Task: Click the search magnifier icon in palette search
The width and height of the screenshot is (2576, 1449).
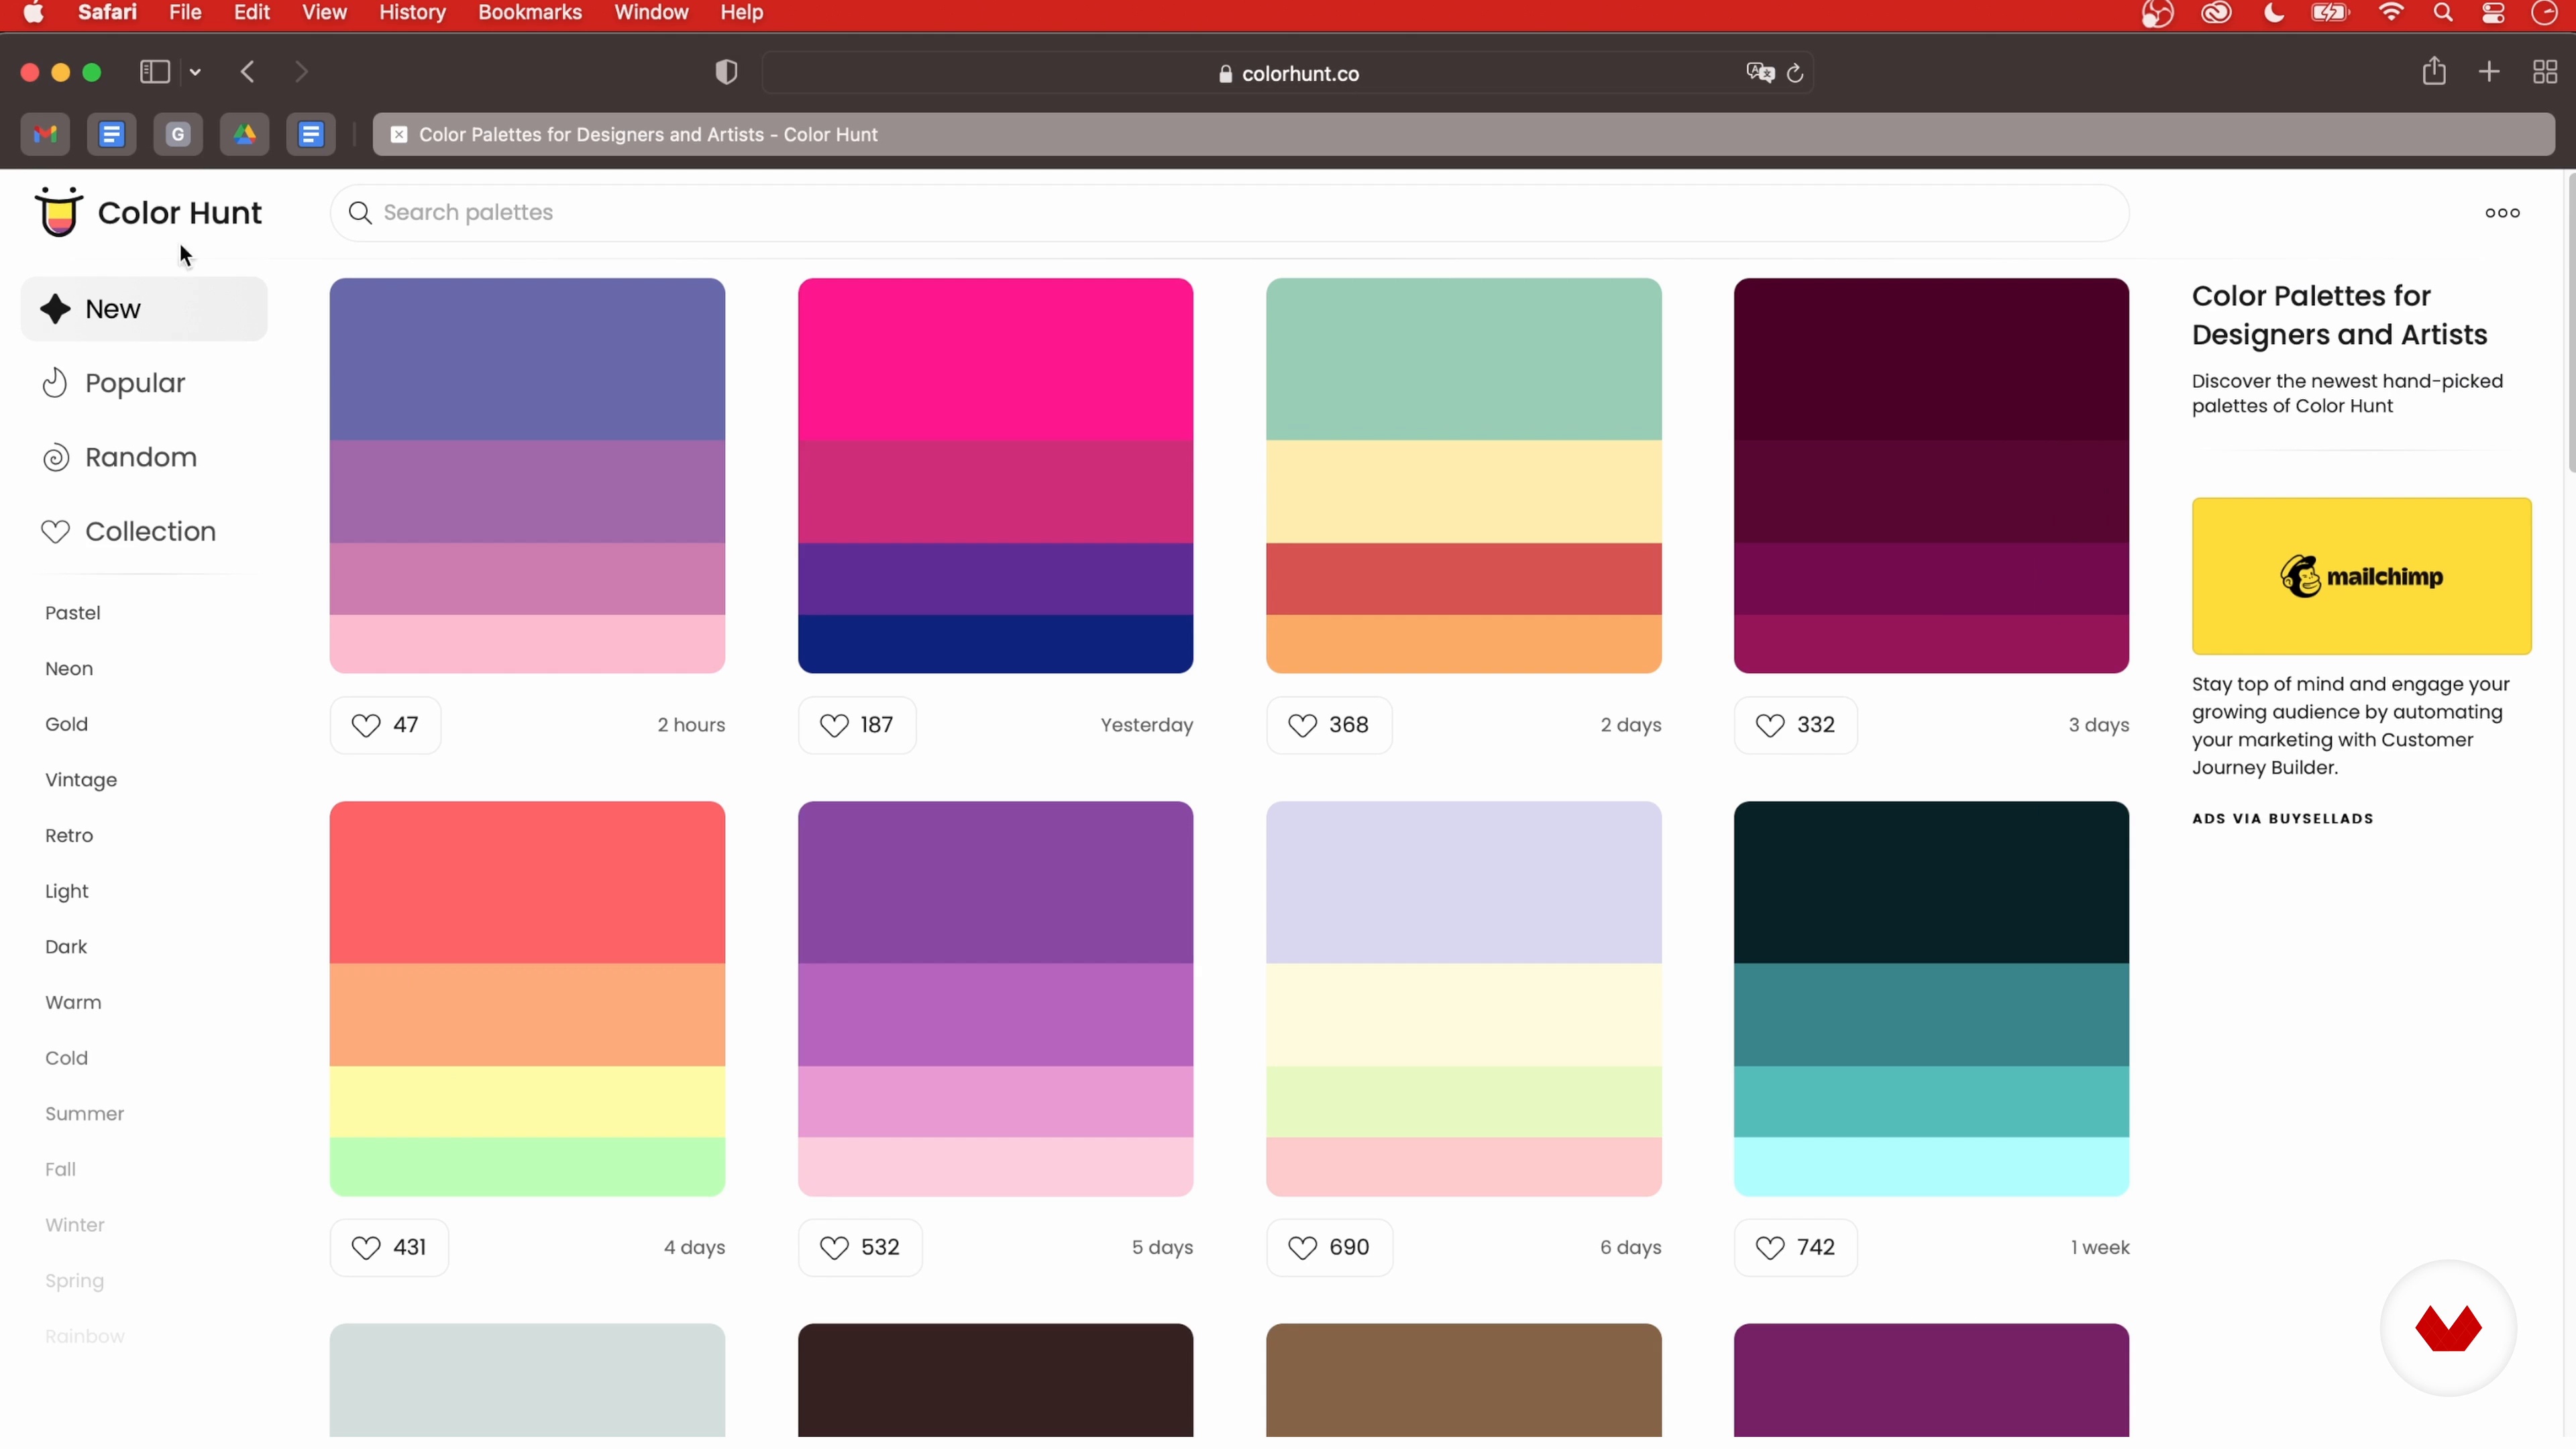Action: pos(360,212)
